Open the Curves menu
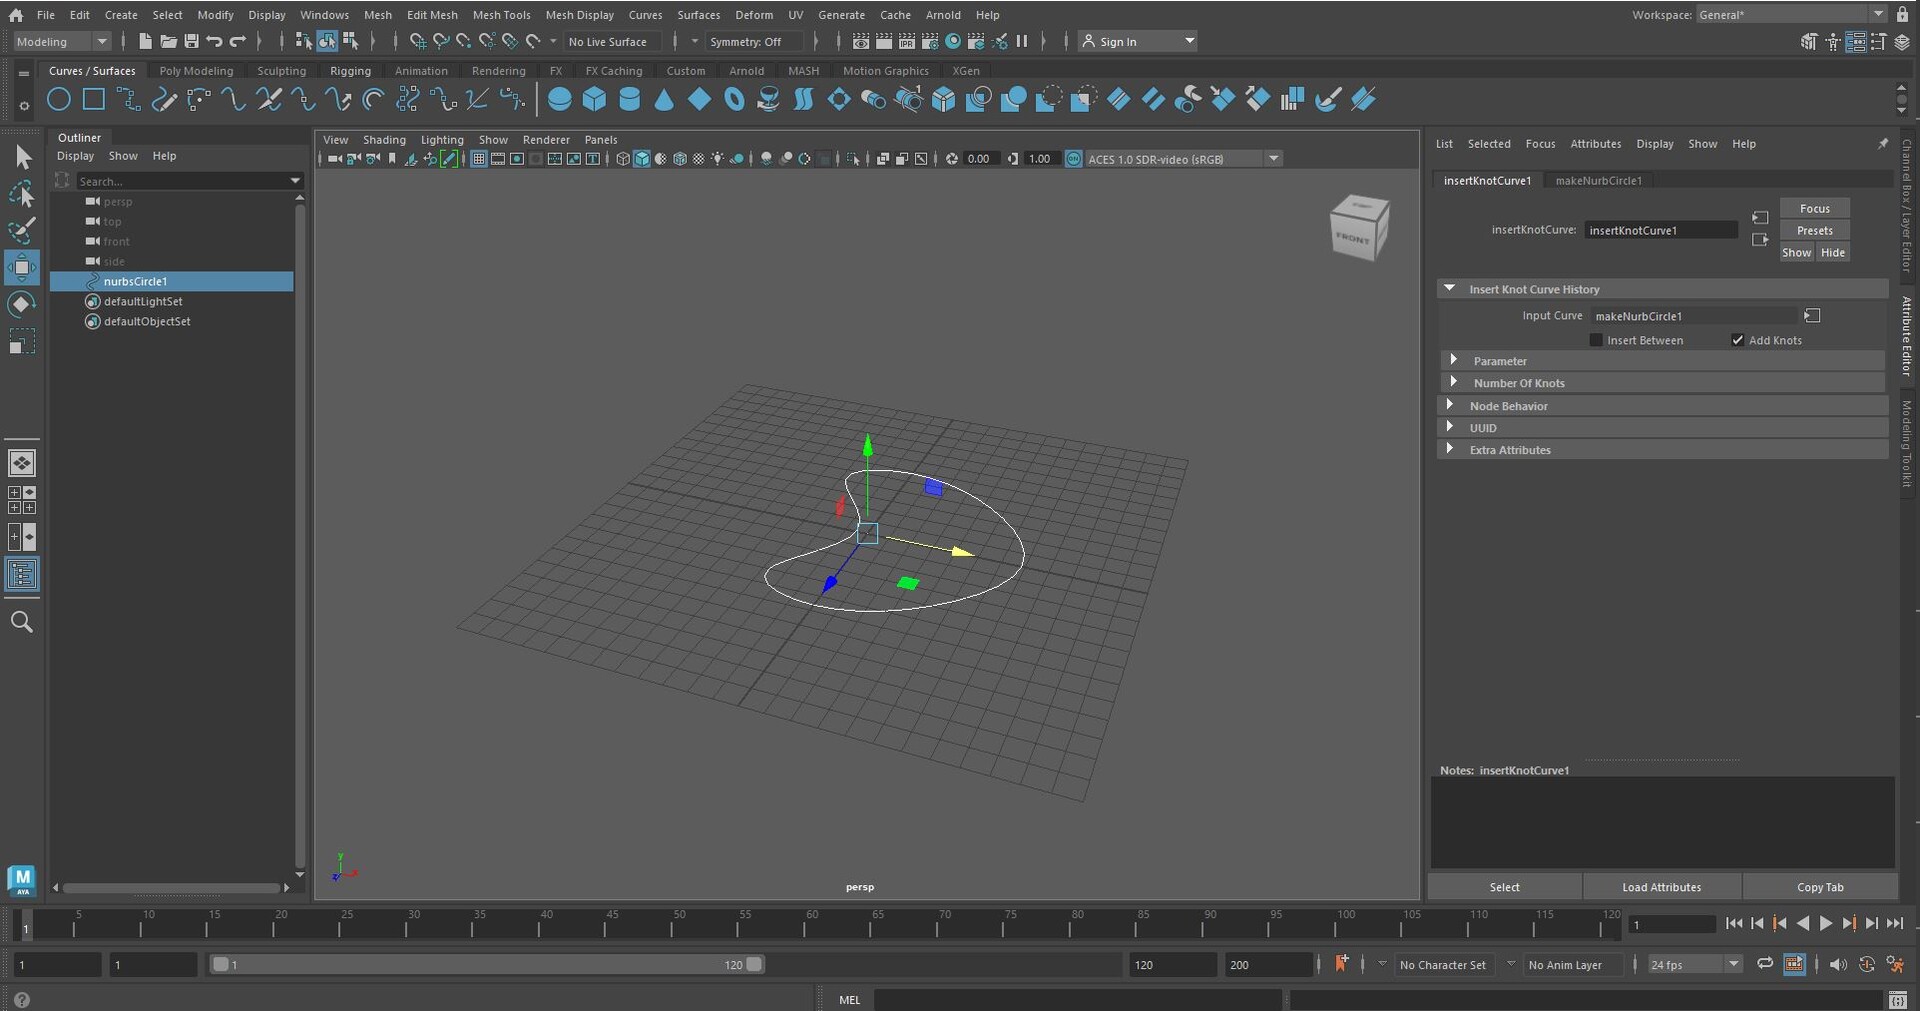The image size is (1920, 1011). [x=645, y=14]
